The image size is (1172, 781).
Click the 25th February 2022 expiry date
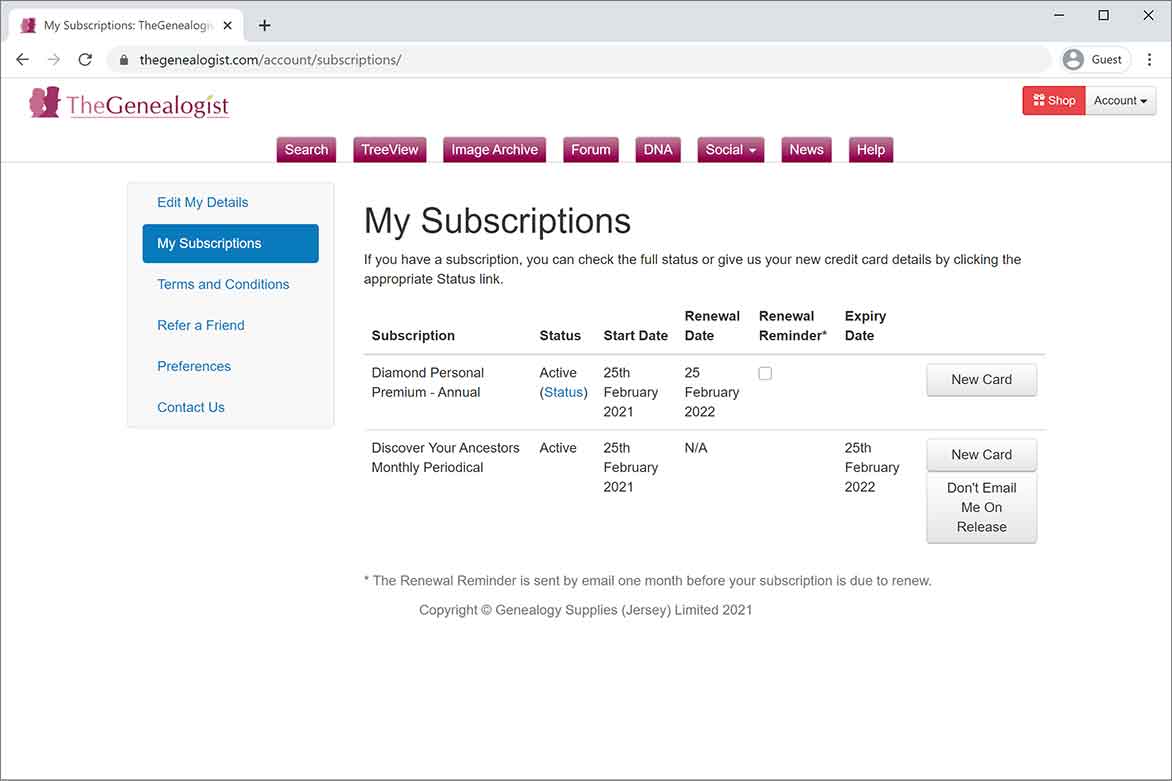click(x=872, y=468)
